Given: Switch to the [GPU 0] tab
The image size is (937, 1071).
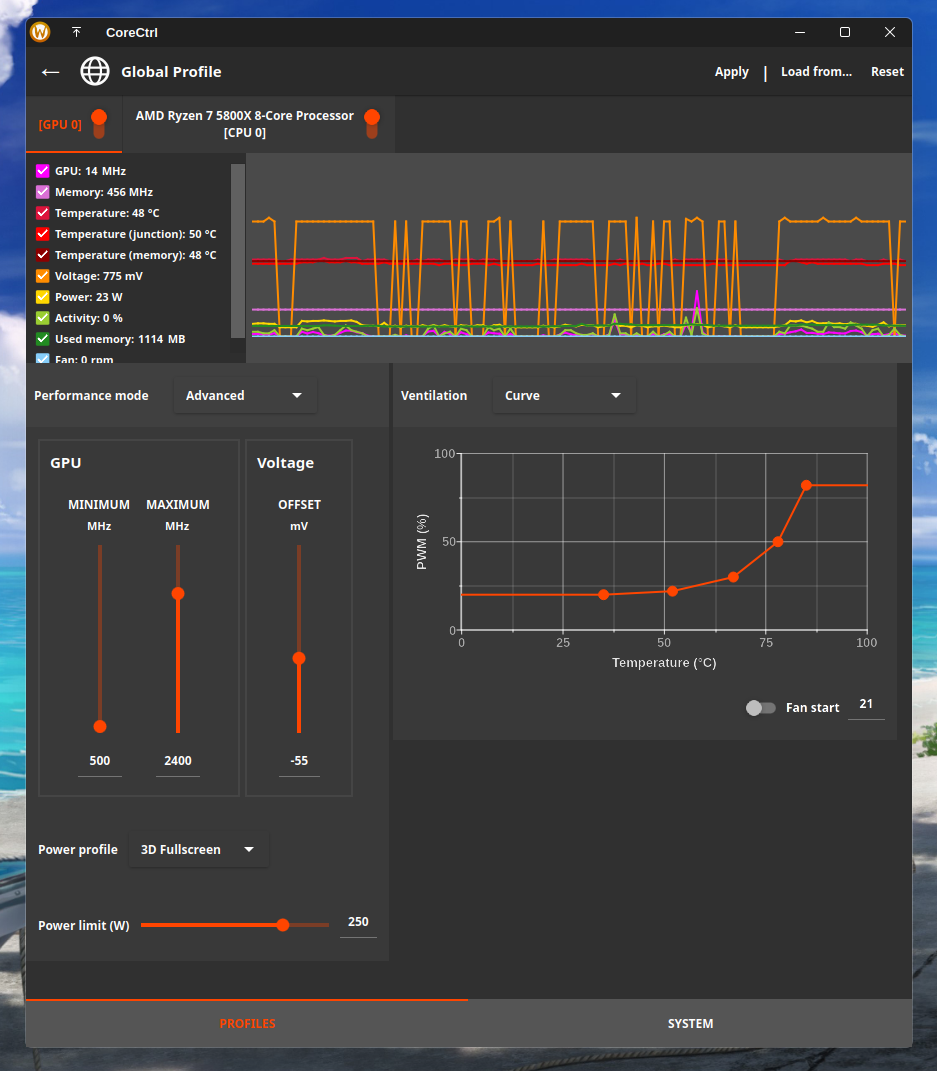Looking at the screenshot, I should (74, 124).
